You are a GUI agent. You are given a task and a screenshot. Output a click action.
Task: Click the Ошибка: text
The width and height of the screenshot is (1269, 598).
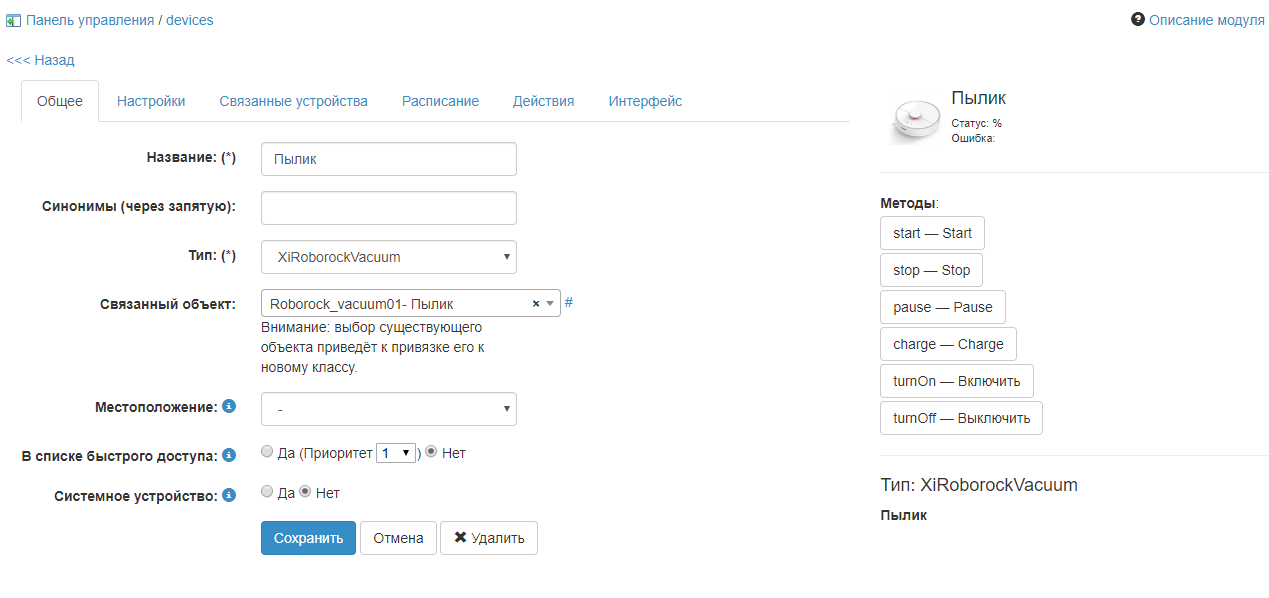pyautogui.click(x=973, y=138)
